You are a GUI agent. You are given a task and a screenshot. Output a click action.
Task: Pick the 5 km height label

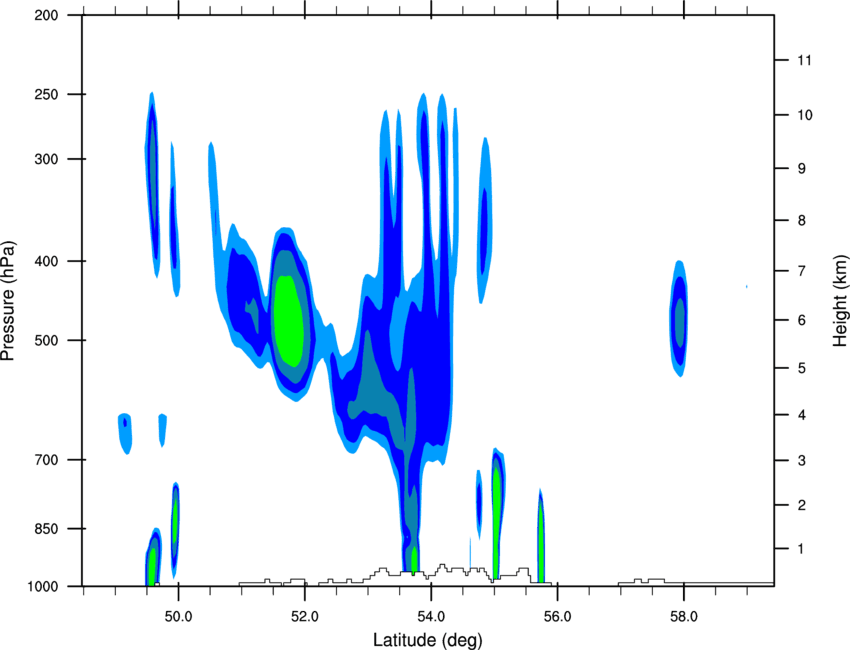[x=801, y=368]
